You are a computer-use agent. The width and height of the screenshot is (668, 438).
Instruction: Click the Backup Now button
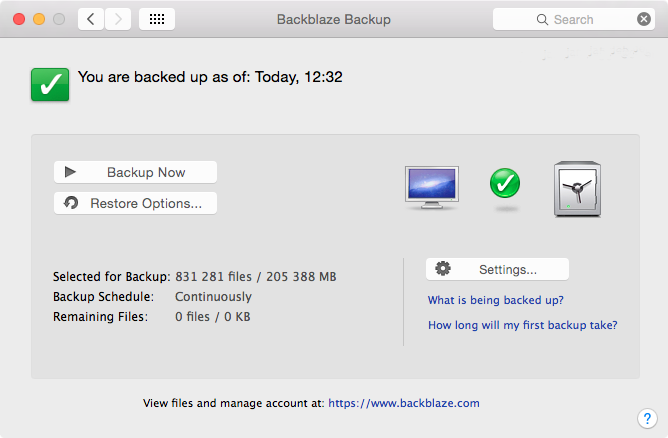click(135, 172)
